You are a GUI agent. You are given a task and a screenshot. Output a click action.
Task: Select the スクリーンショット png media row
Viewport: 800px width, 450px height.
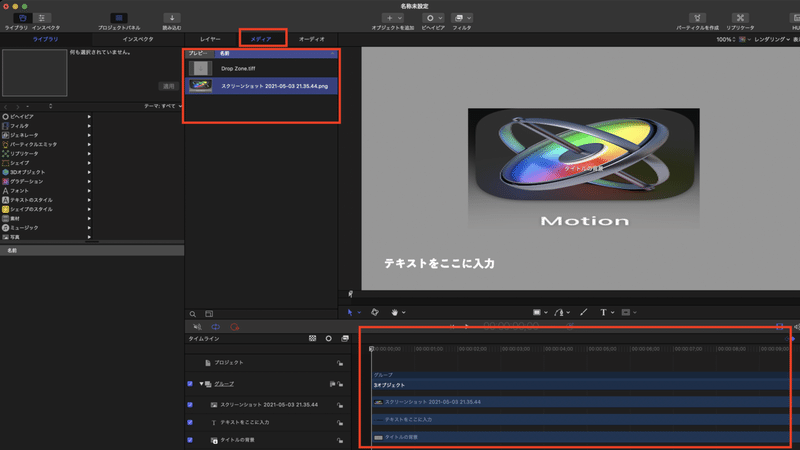[x=261, y=86]
